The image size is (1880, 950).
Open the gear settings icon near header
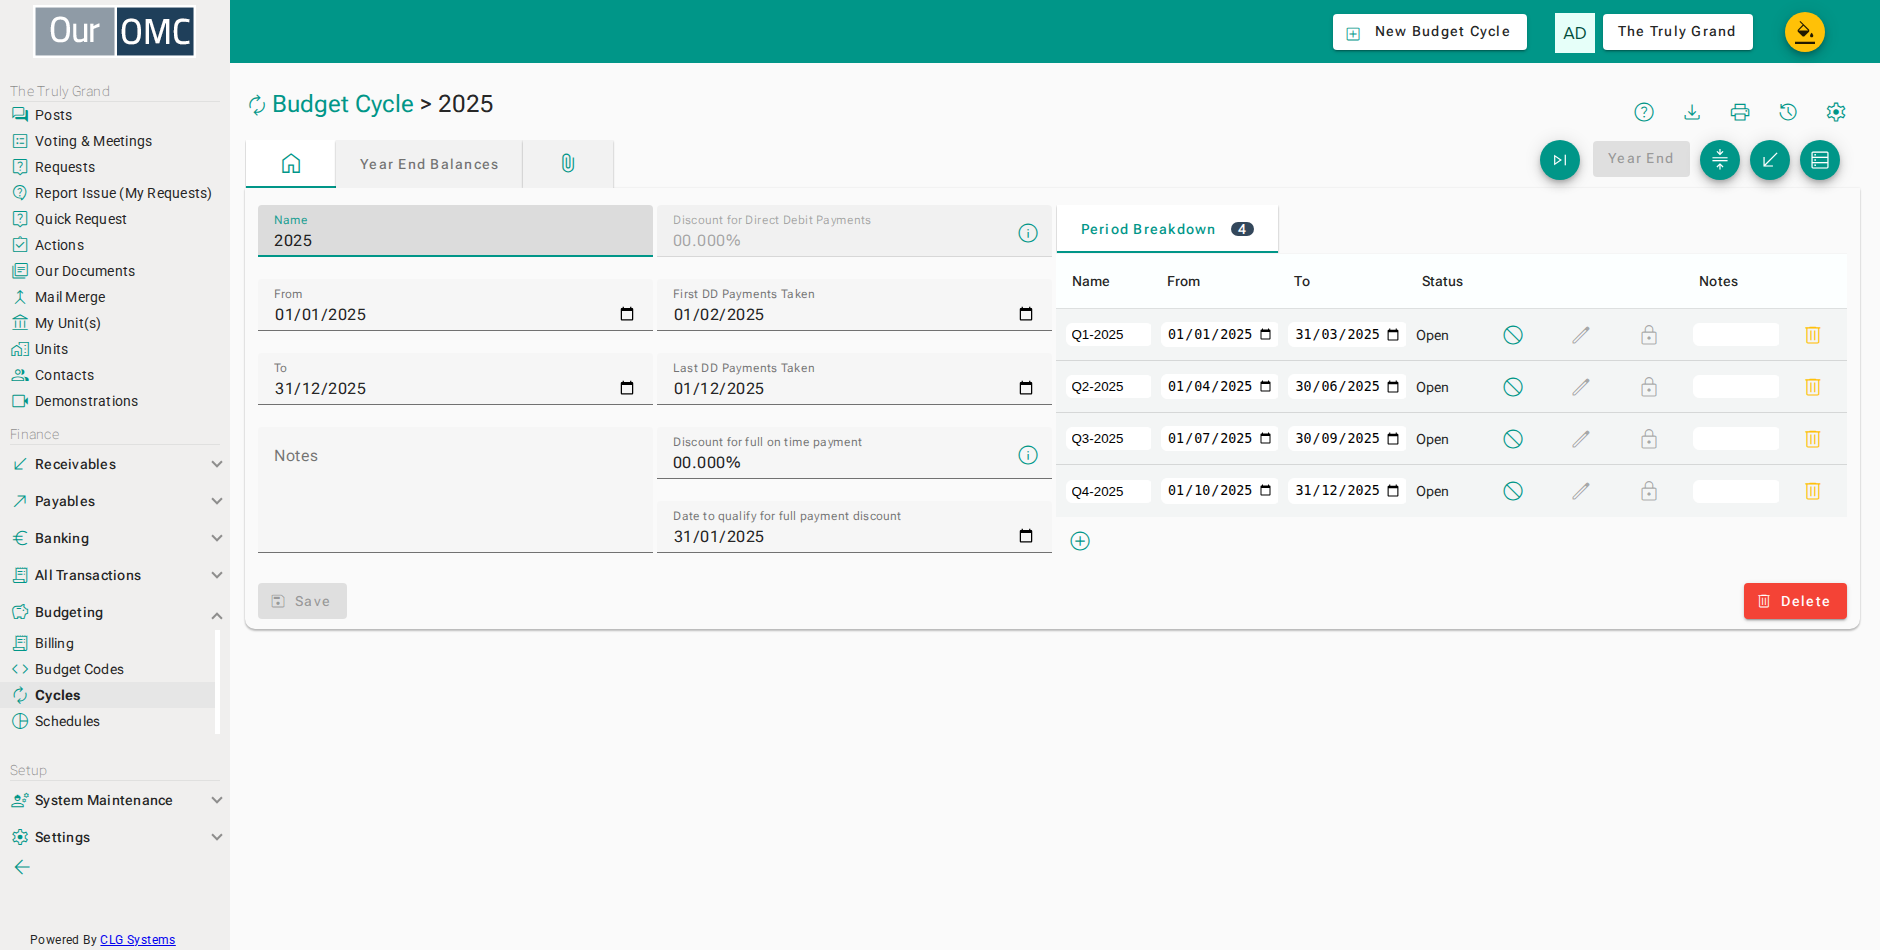1836,112
